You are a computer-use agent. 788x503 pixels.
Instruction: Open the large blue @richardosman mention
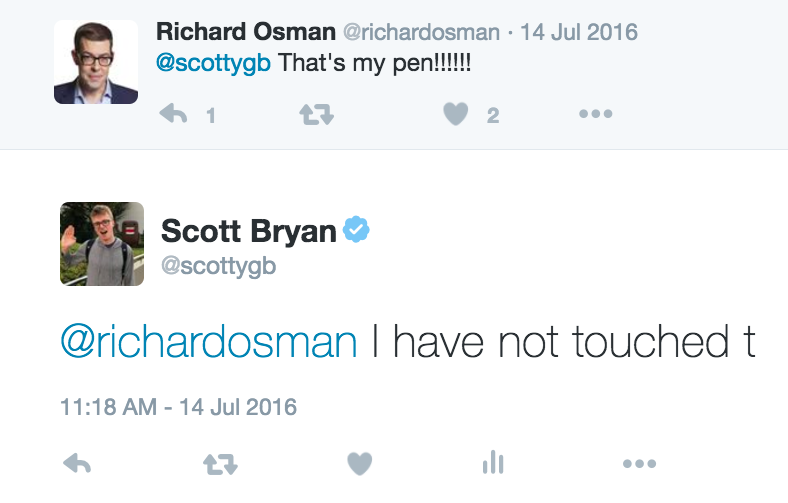point(209,343)
